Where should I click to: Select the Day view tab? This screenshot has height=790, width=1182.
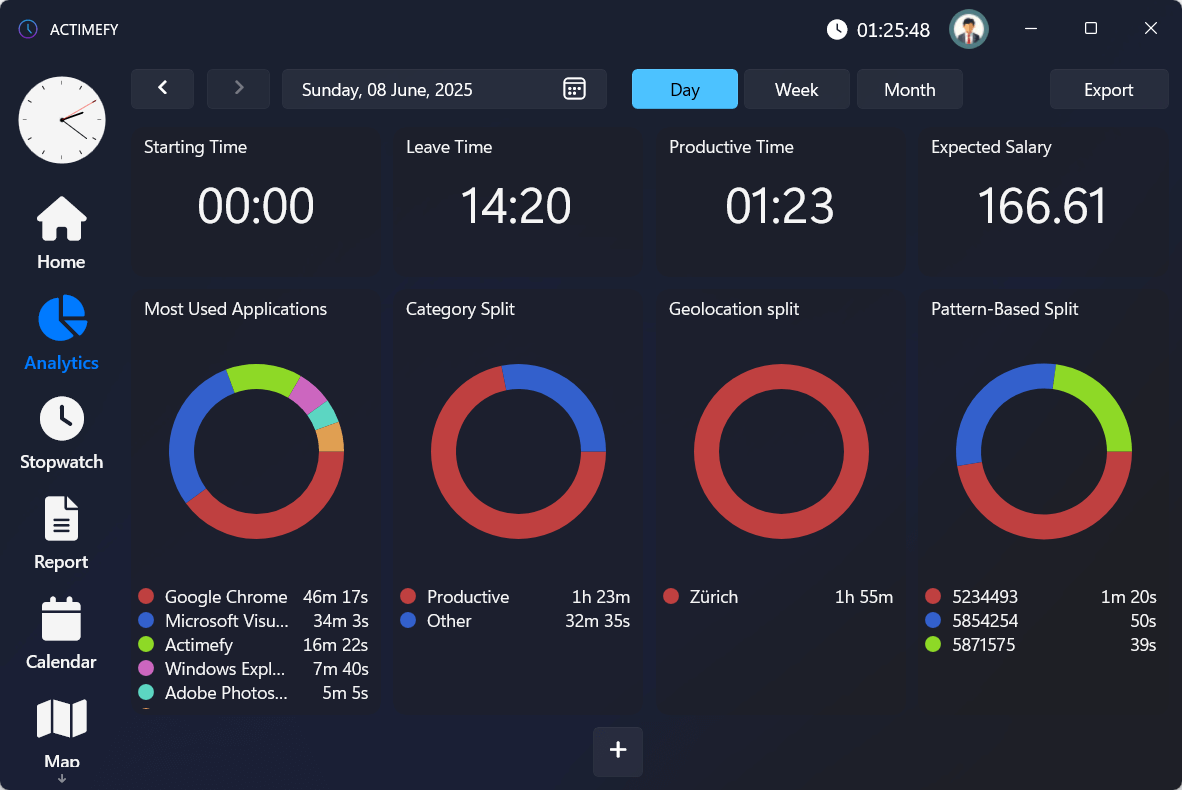pyautogui.click(x=684, y=89)
